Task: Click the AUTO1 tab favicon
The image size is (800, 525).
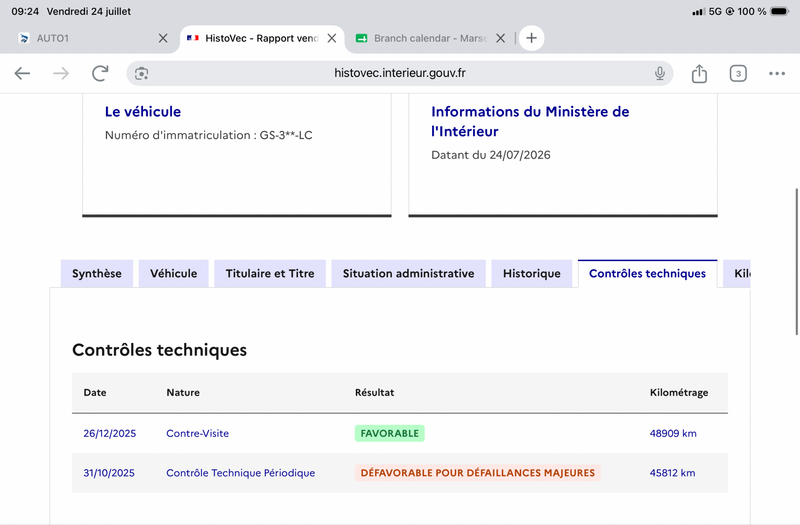Action: (24, 38)
